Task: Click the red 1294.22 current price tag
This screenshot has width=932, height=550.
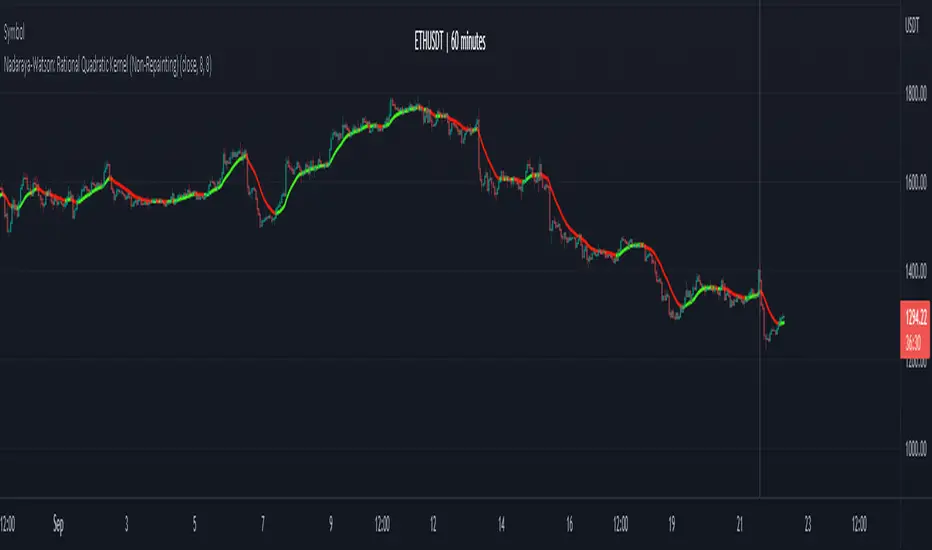Action: click(915, 318)
